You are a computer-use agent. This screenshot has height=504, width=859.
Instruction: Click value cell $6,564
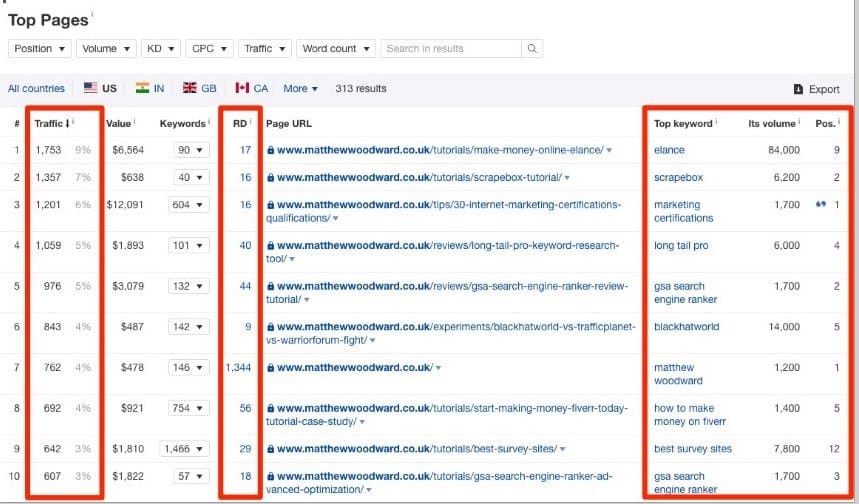click(x=128, y=150)
